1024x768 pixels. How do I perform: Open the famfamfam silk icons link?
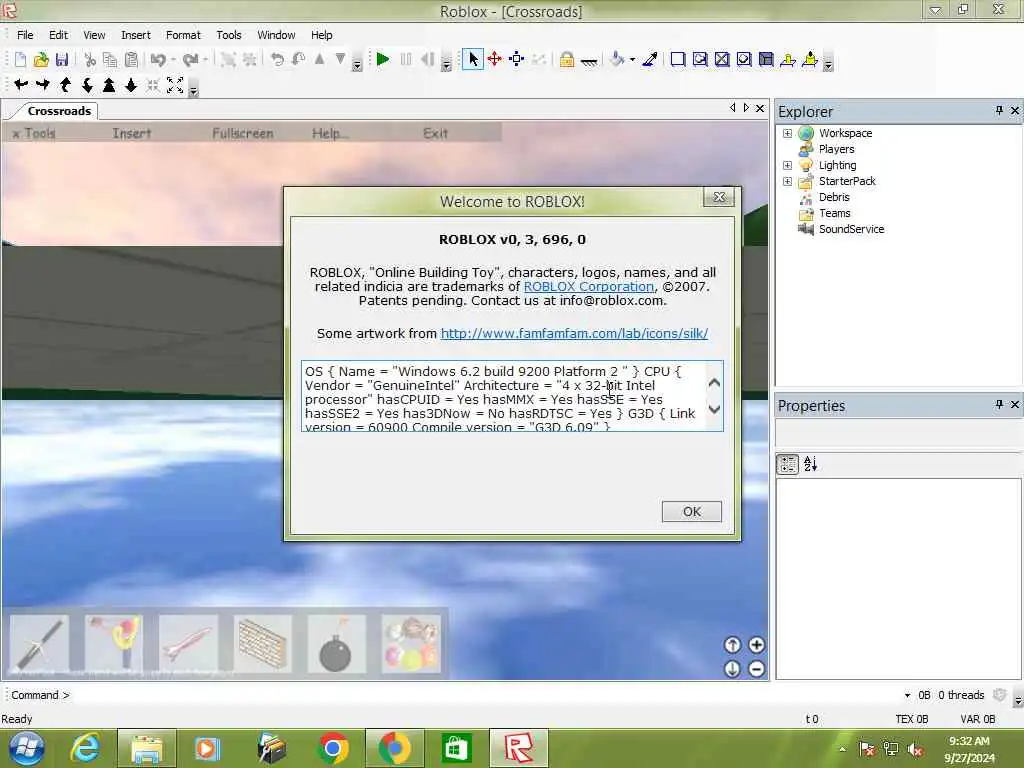coord(574,334)
